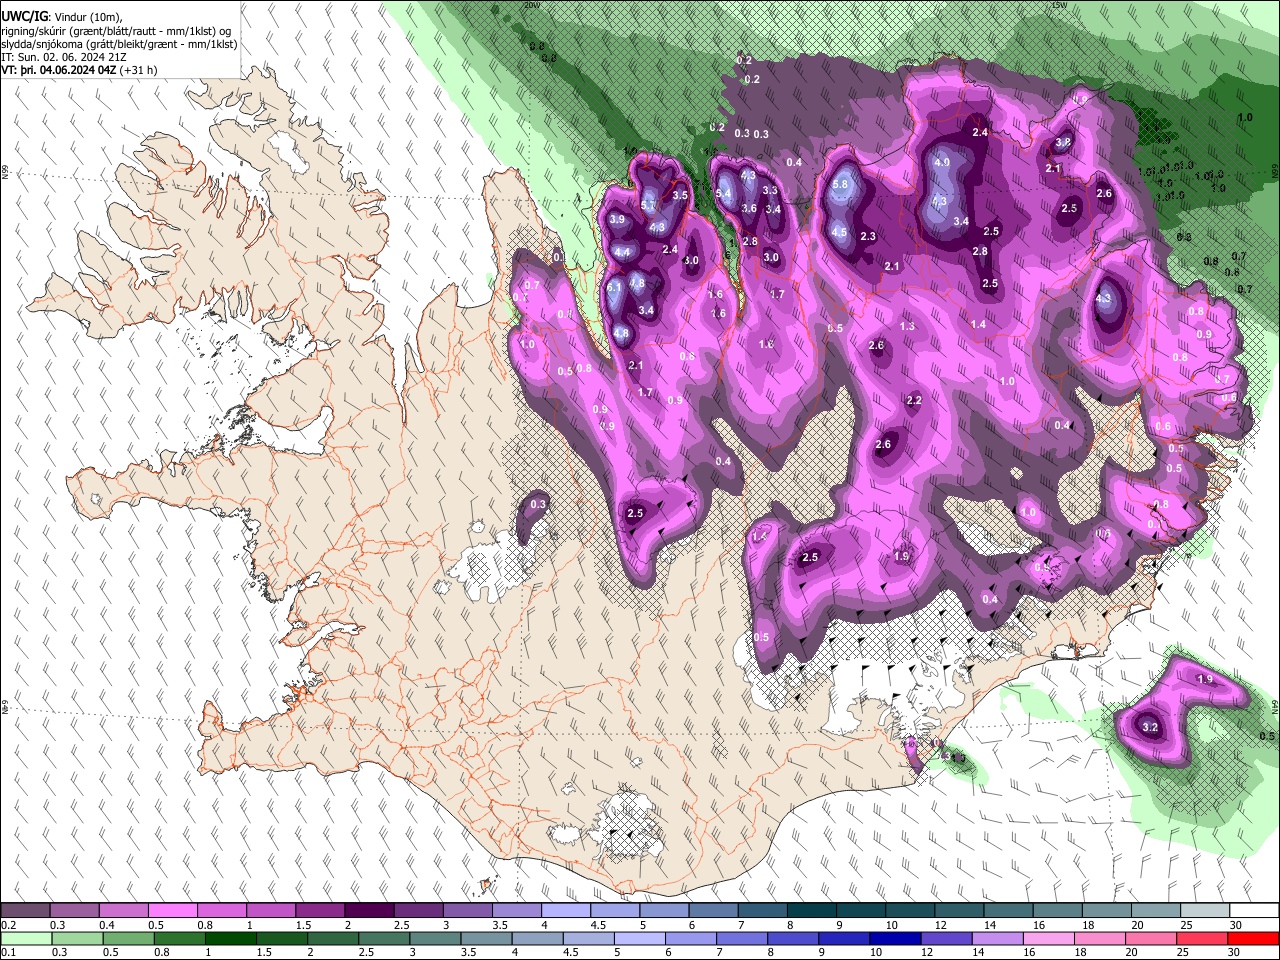
Task: Click the '0.2' label on the purple scale
Action: 8,925
